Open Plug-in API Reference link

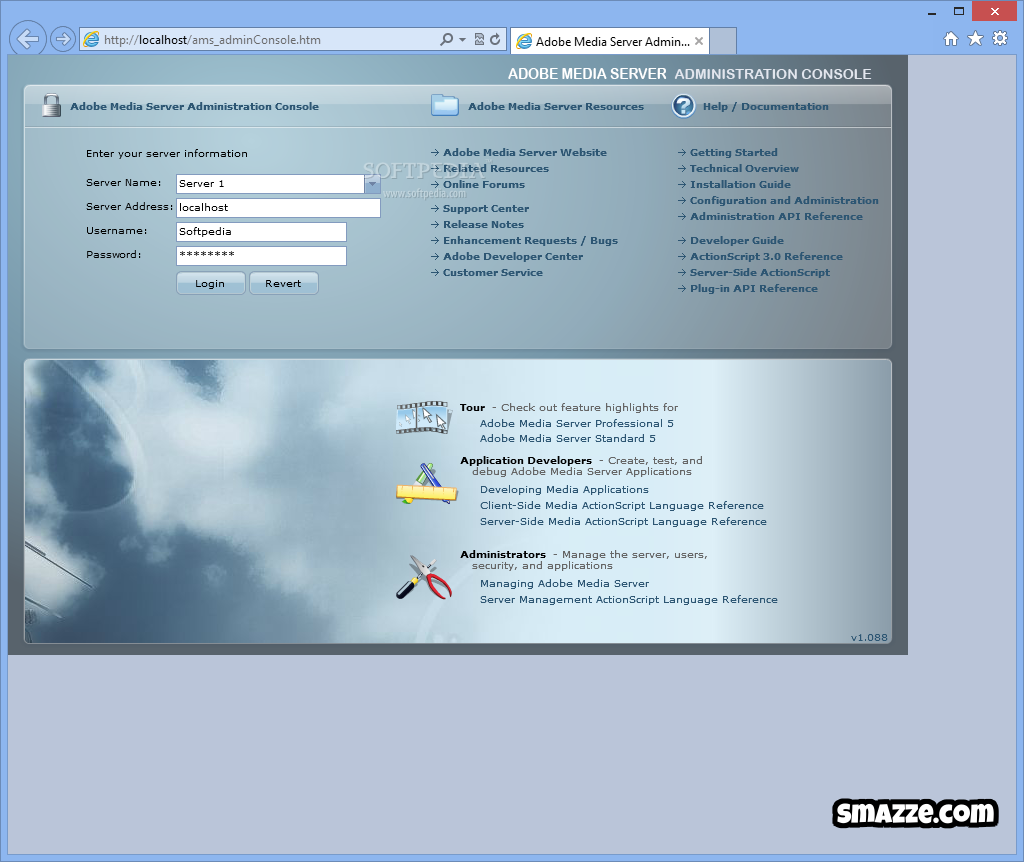pos(754,289)
